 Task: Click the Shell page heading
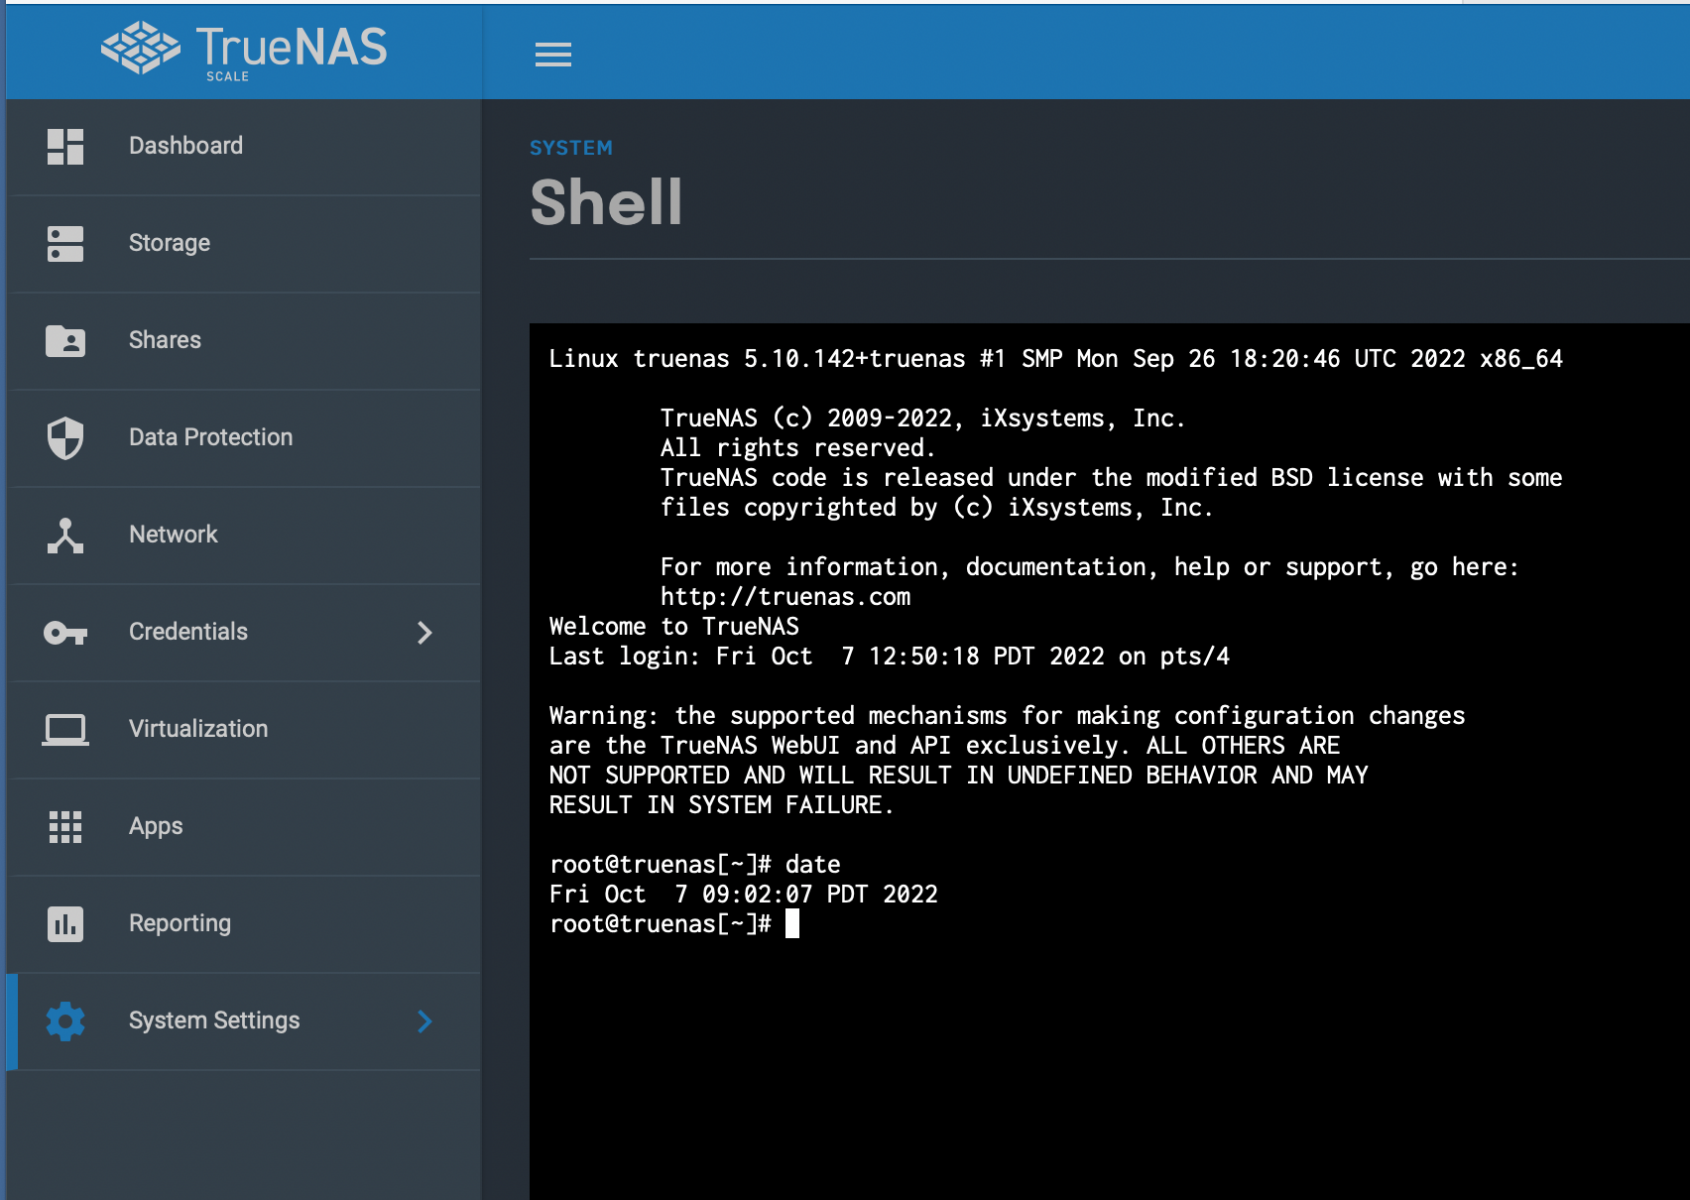click(606, 202)
